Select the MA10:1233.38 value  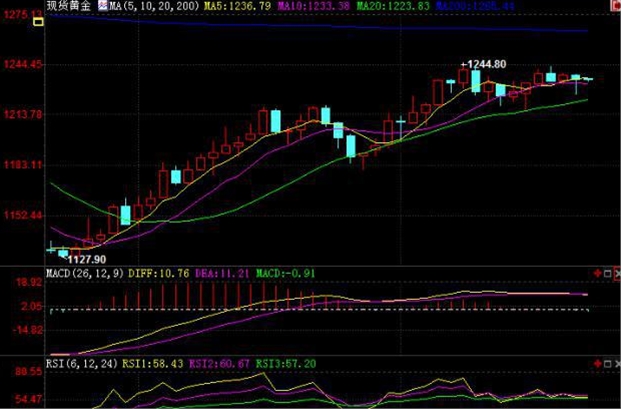314,6
